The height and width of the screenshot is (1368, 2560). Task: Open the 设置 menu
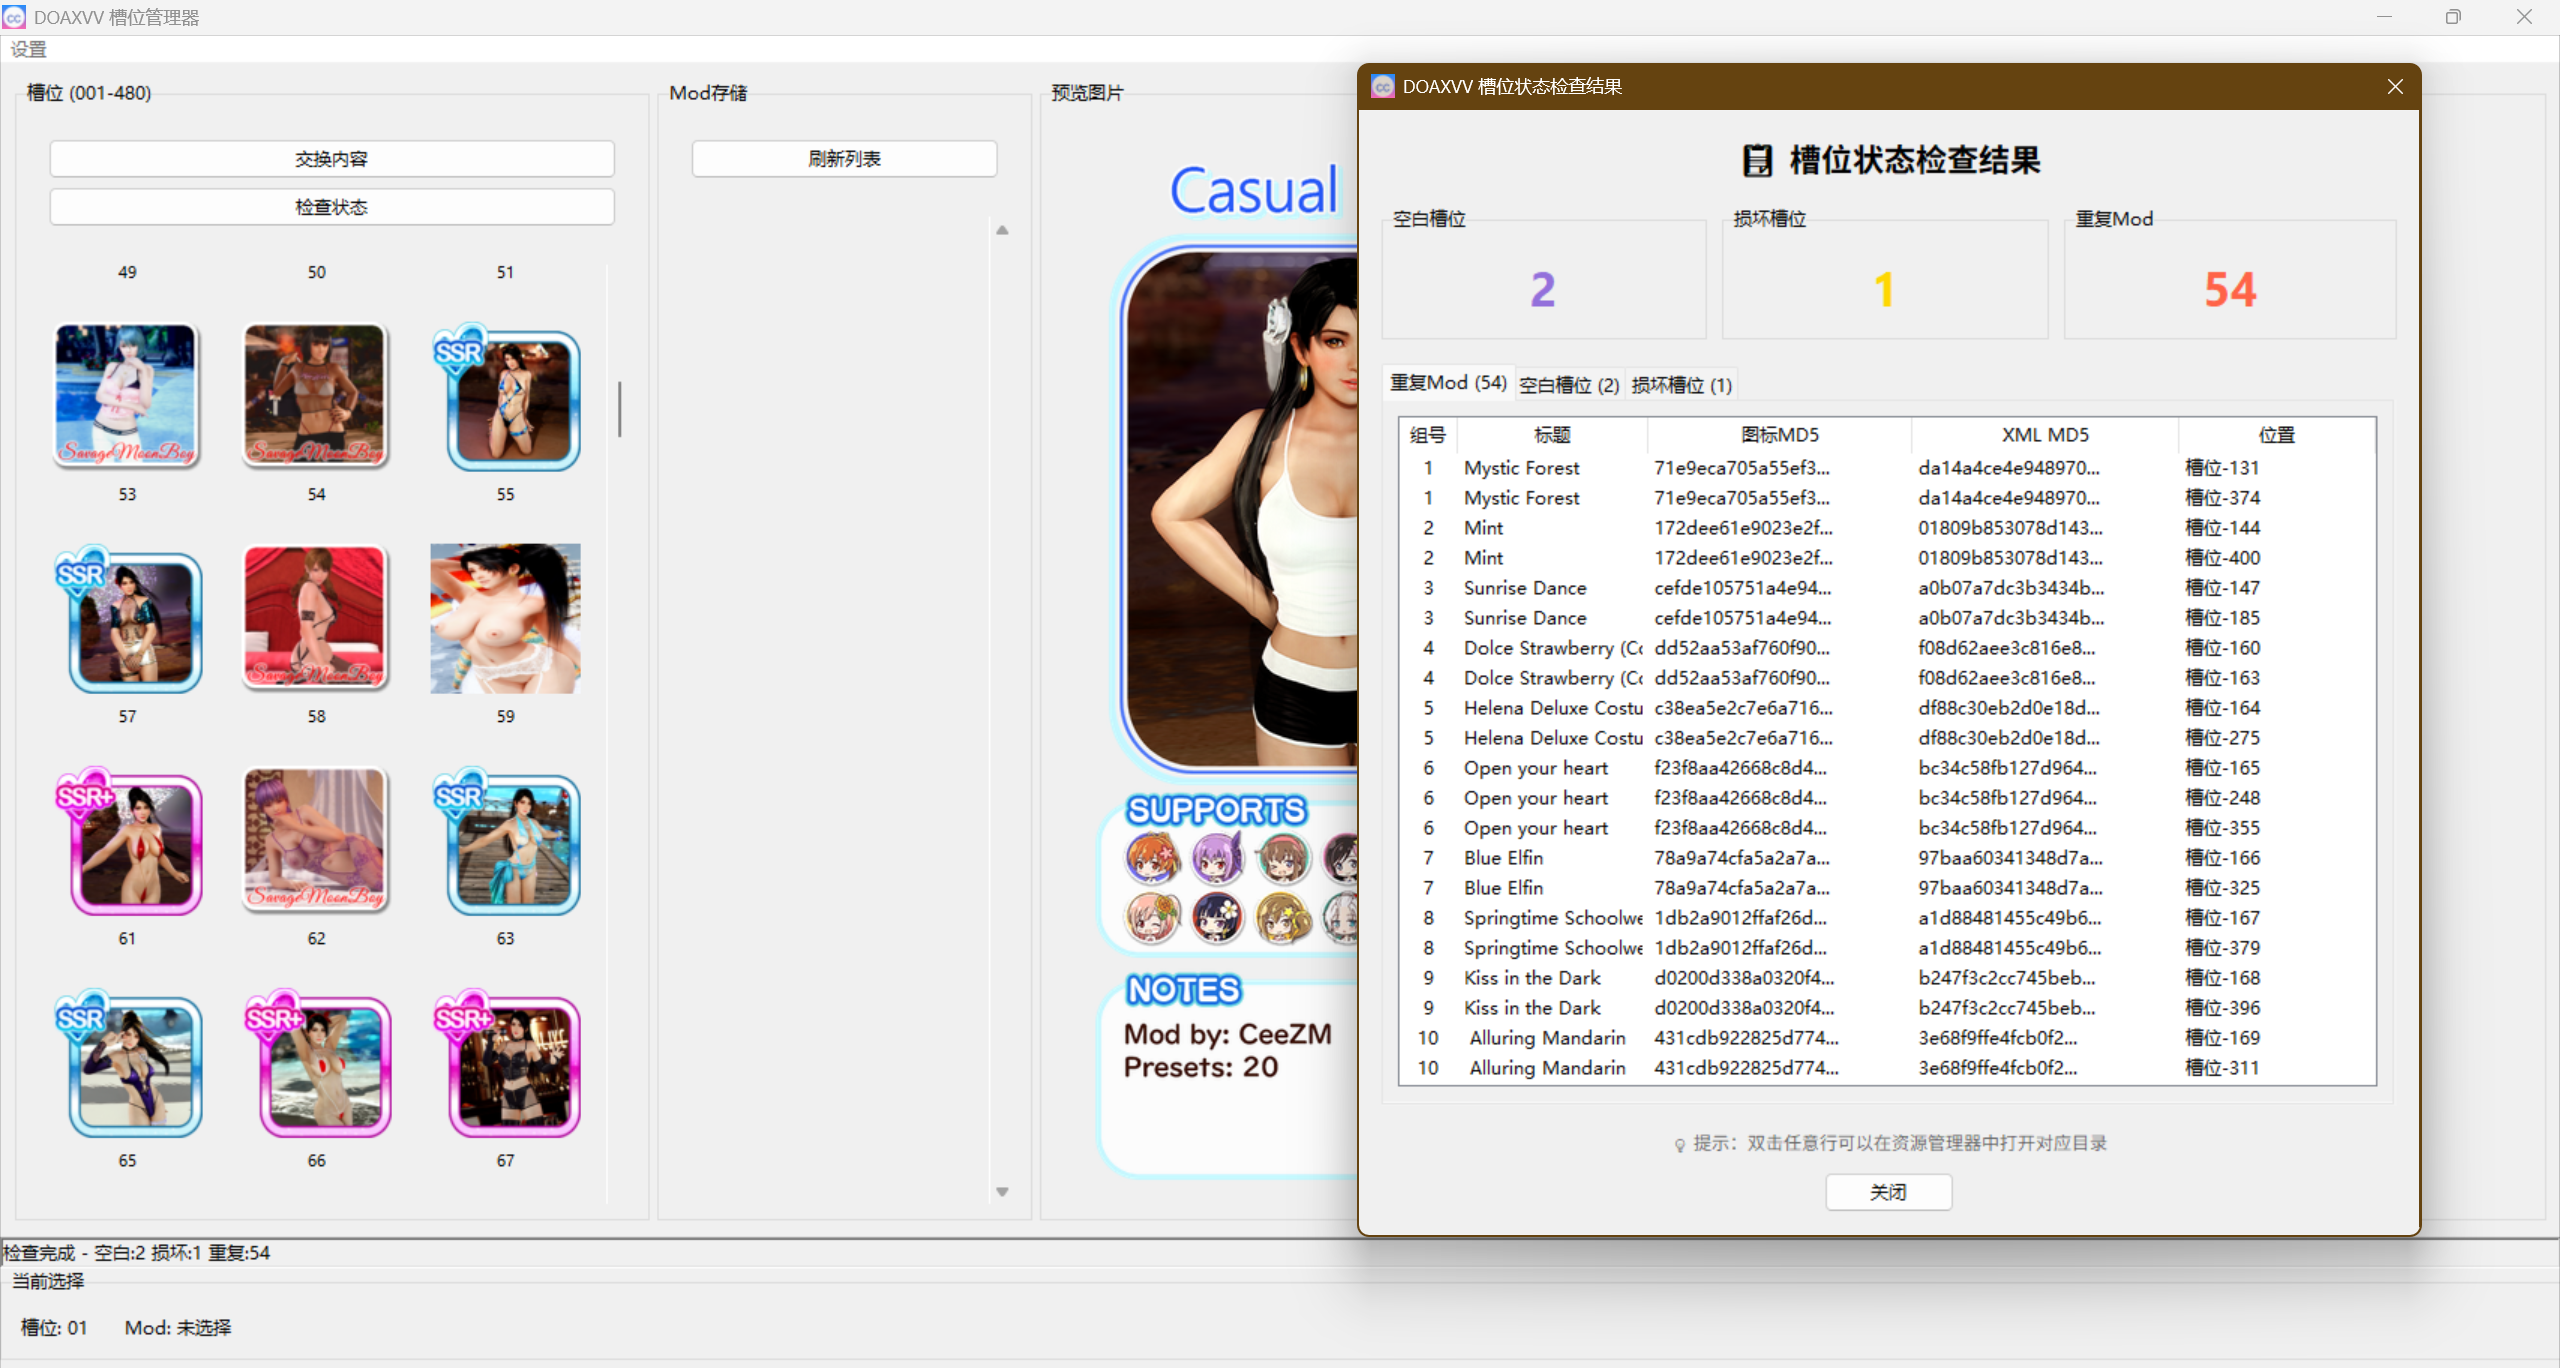28,49
